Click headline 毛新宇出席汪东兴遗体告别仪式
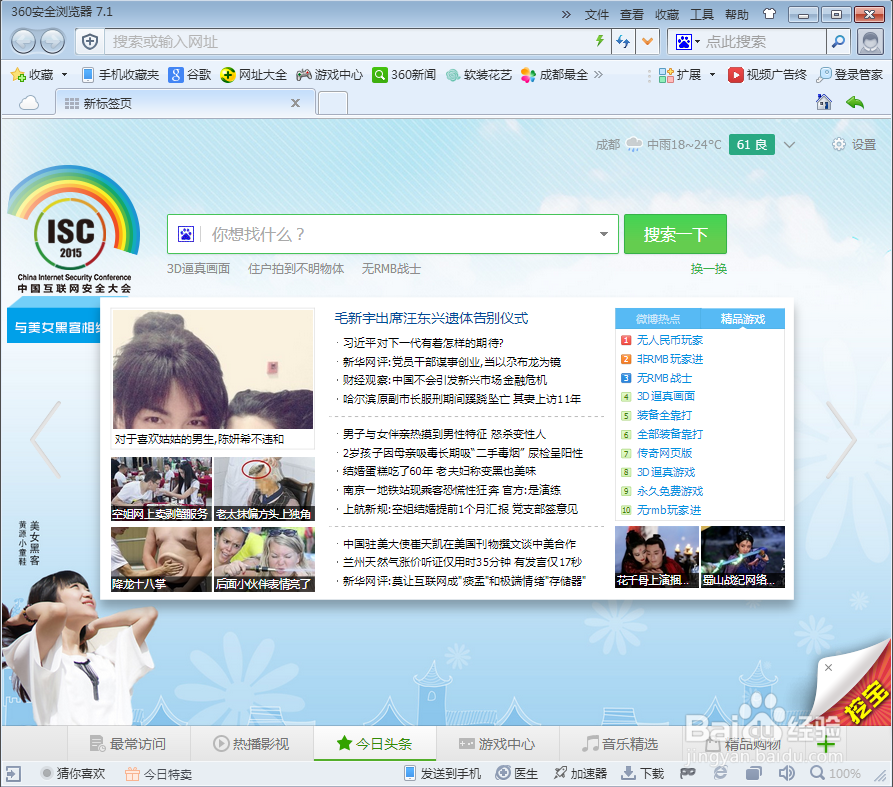 tap(431, 318)
